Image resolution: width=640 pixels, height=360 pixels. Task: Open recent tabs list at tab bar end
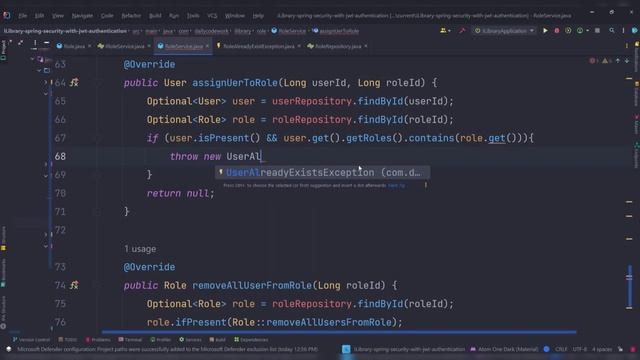click(x=627, y=46)
